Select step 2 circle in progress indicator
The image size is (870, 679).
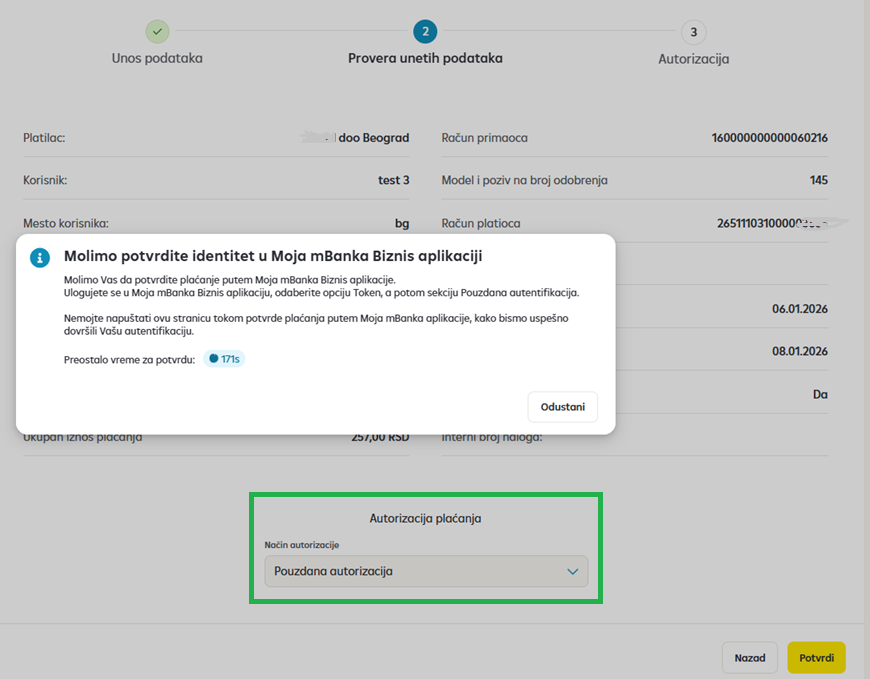[x=425, y=32]
